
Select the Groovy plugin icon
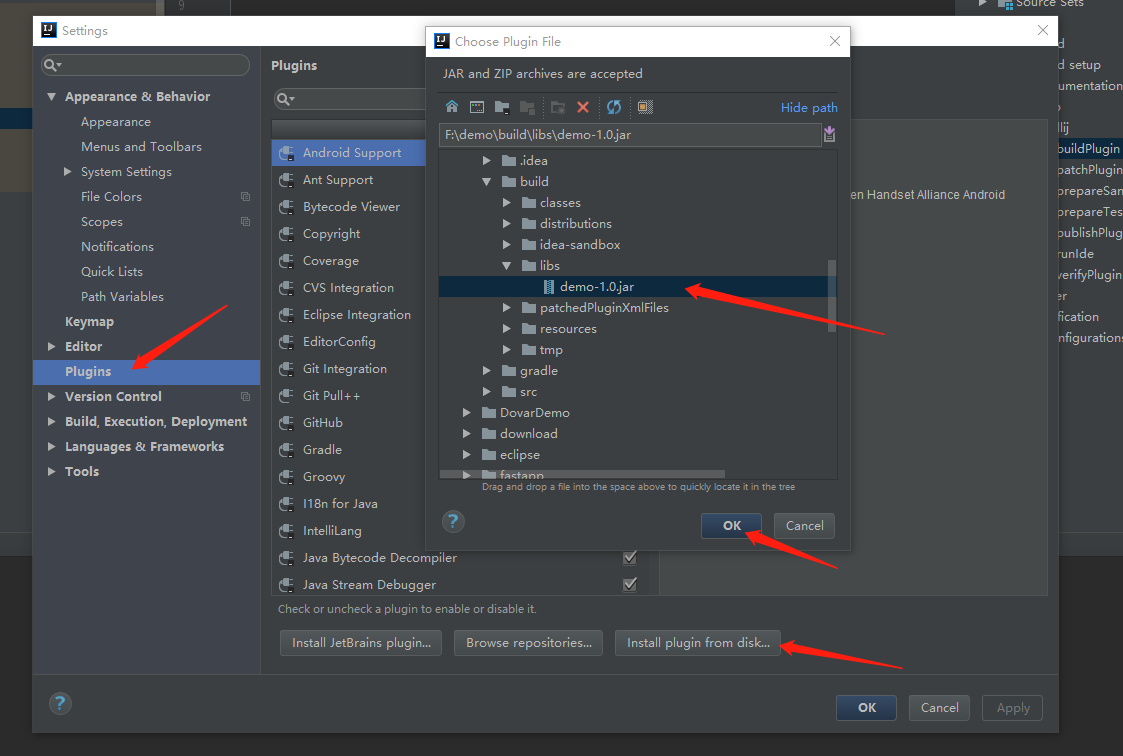(286, 477)
